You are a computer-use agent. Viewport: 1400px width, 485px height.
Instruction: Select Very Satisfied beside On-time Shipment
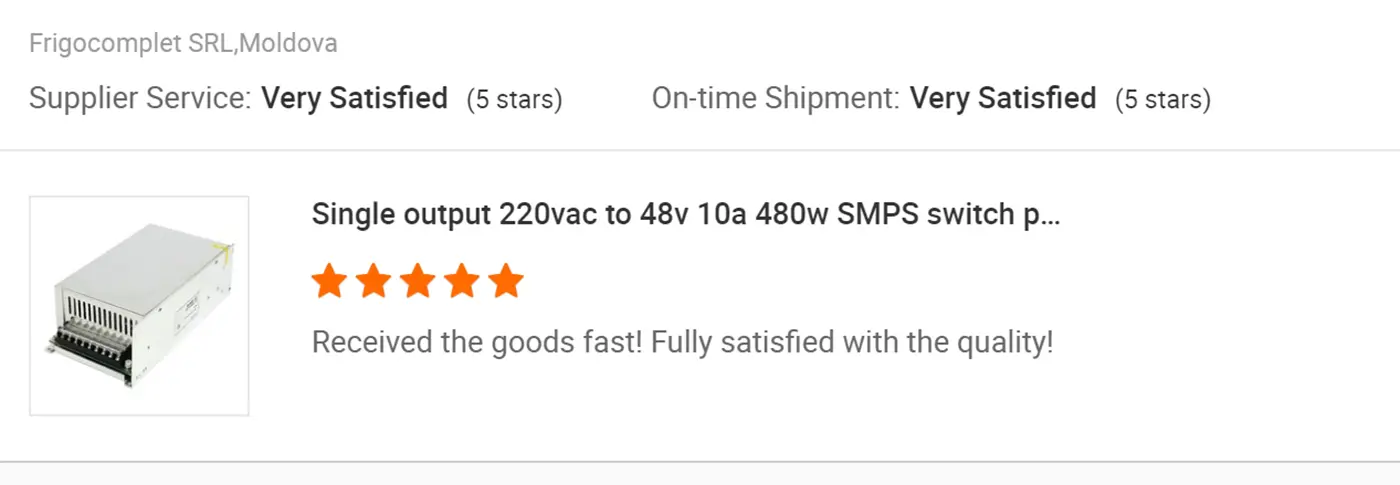pyautogui.click(x=1003, y=99)
